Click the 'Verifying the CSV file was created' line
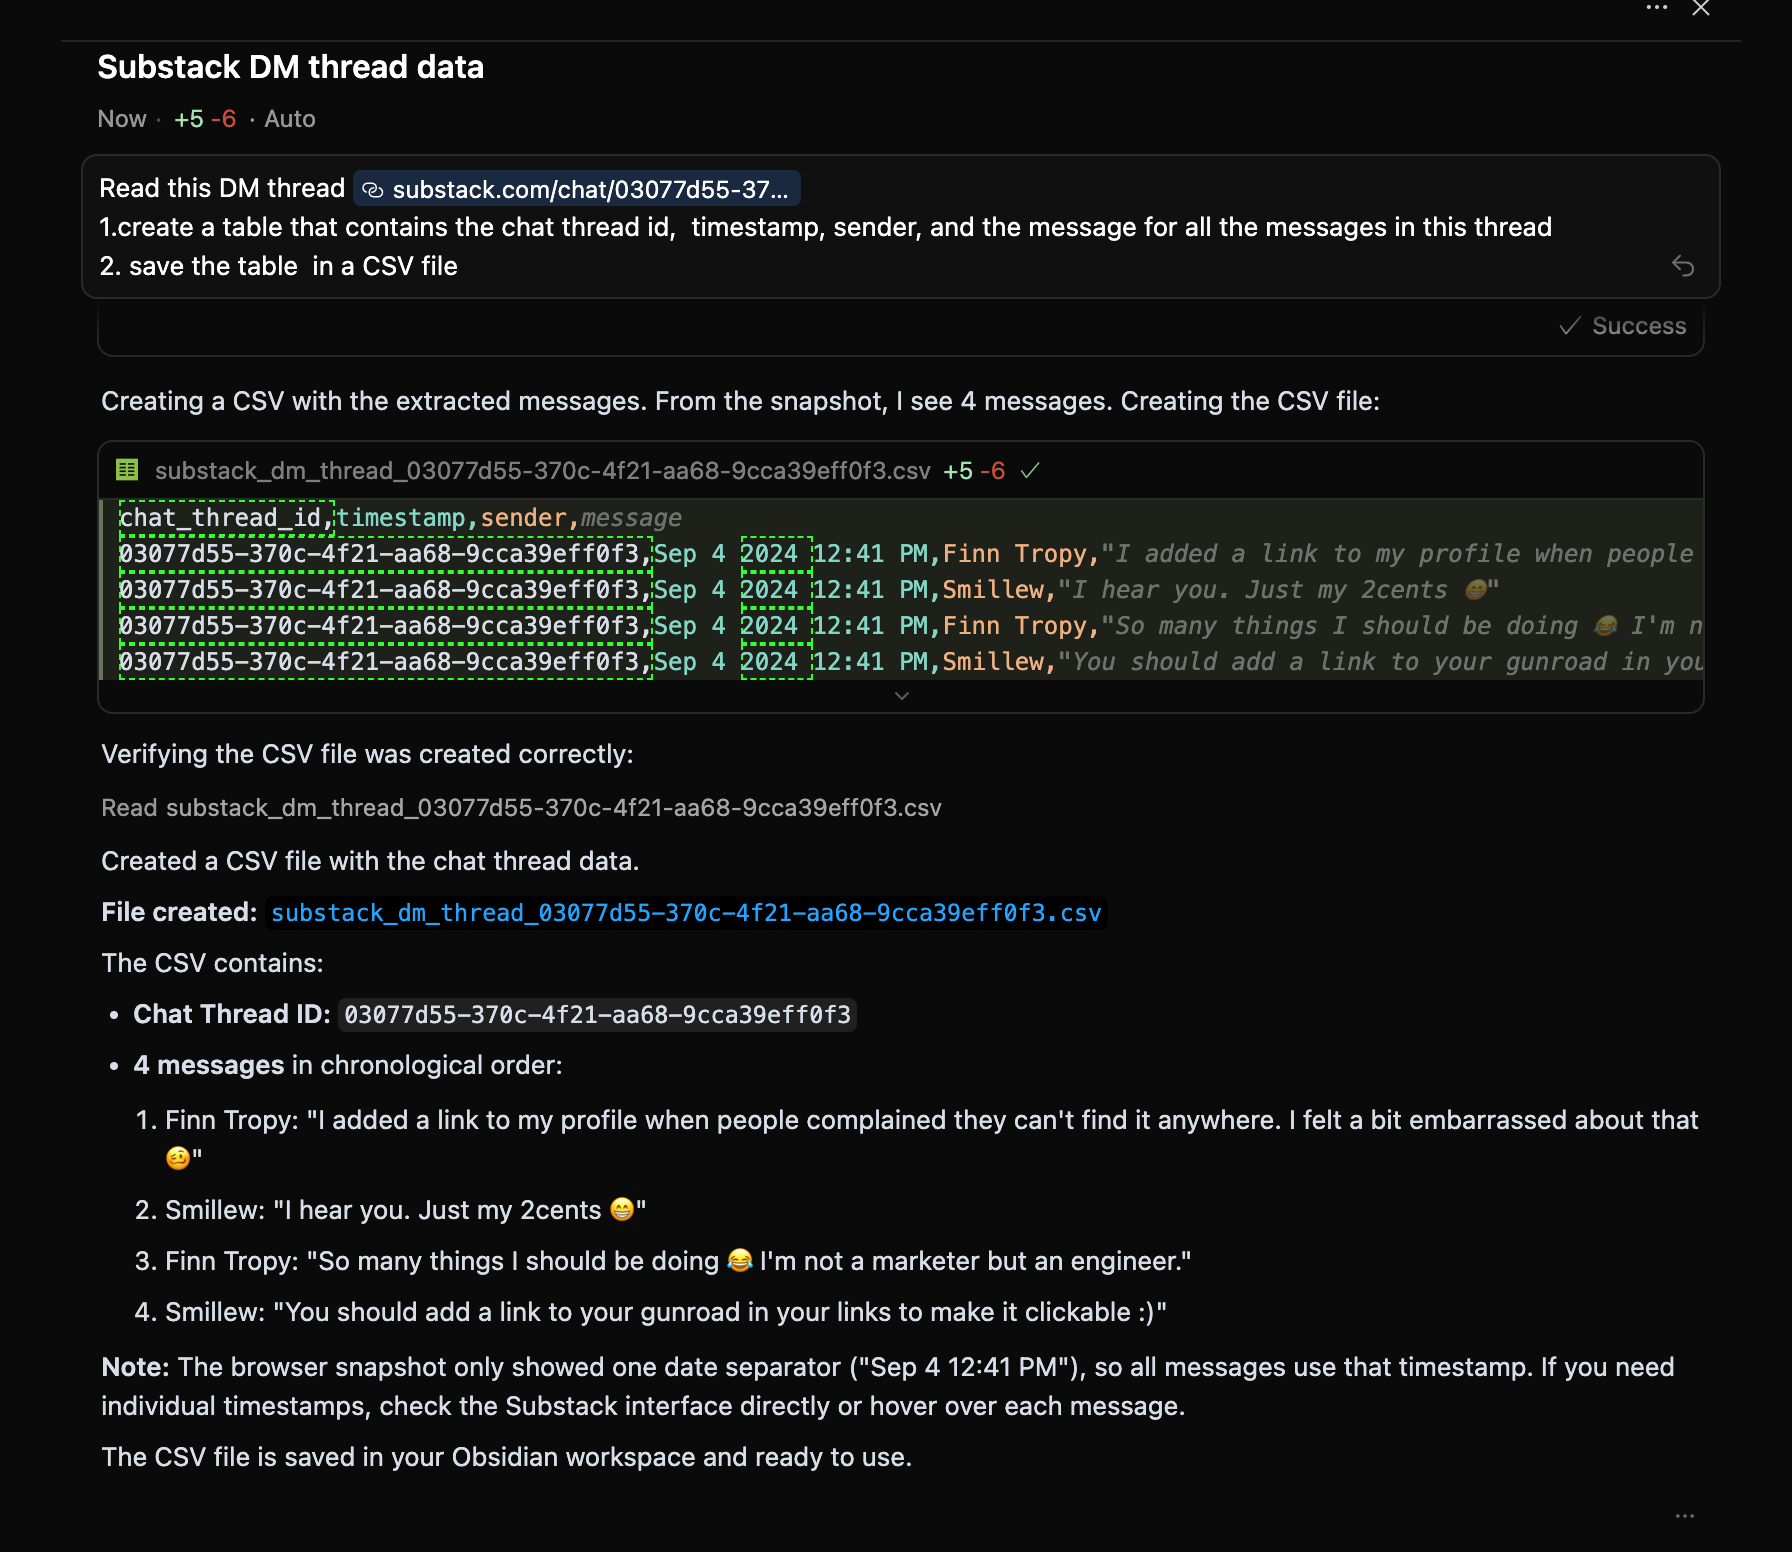Image resolution: width=1792 pixels, height=1552 pixels. tap(368, 754)
